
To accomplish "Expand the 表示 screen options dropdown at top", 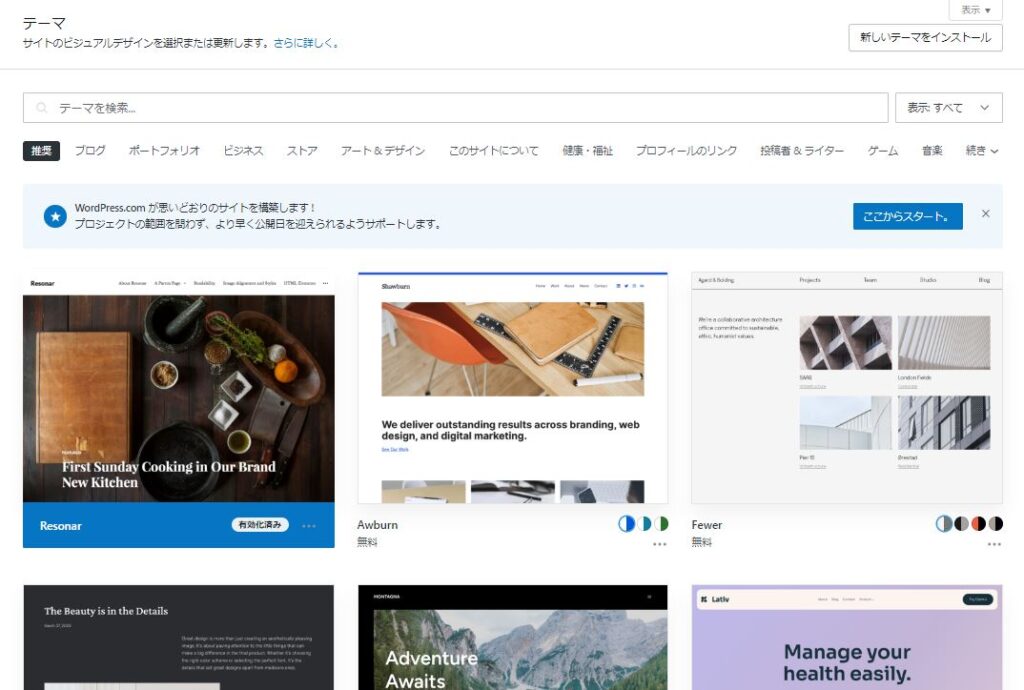I will click(x=975, y=10).
